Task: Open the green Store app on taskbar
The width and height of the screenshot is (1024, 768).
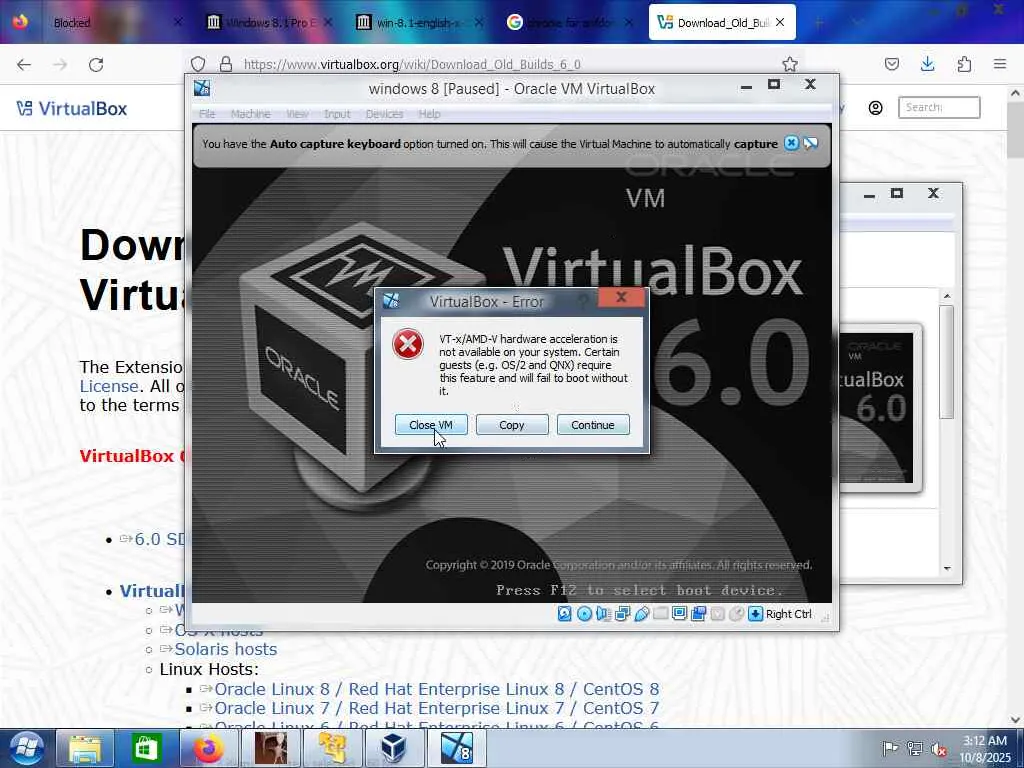Action: [x=146, y=748]
